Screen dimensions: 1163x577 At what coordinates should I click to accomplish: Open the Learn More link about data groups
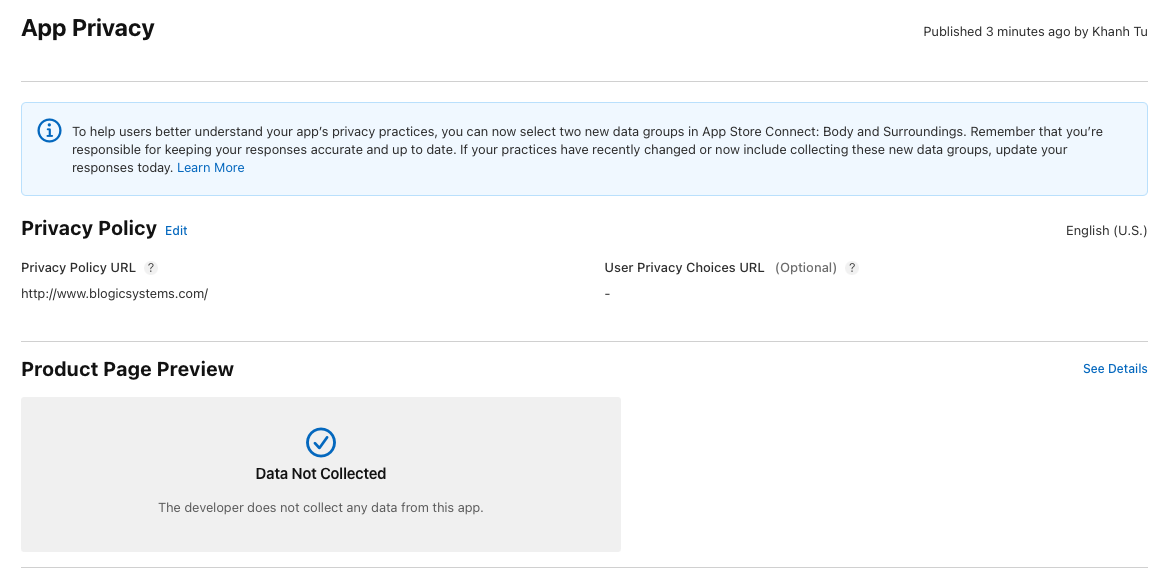tap(210, 167)
